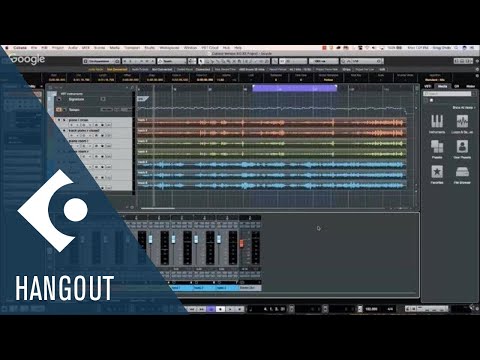
Task: Open the File menu
Action: point(34,48)
